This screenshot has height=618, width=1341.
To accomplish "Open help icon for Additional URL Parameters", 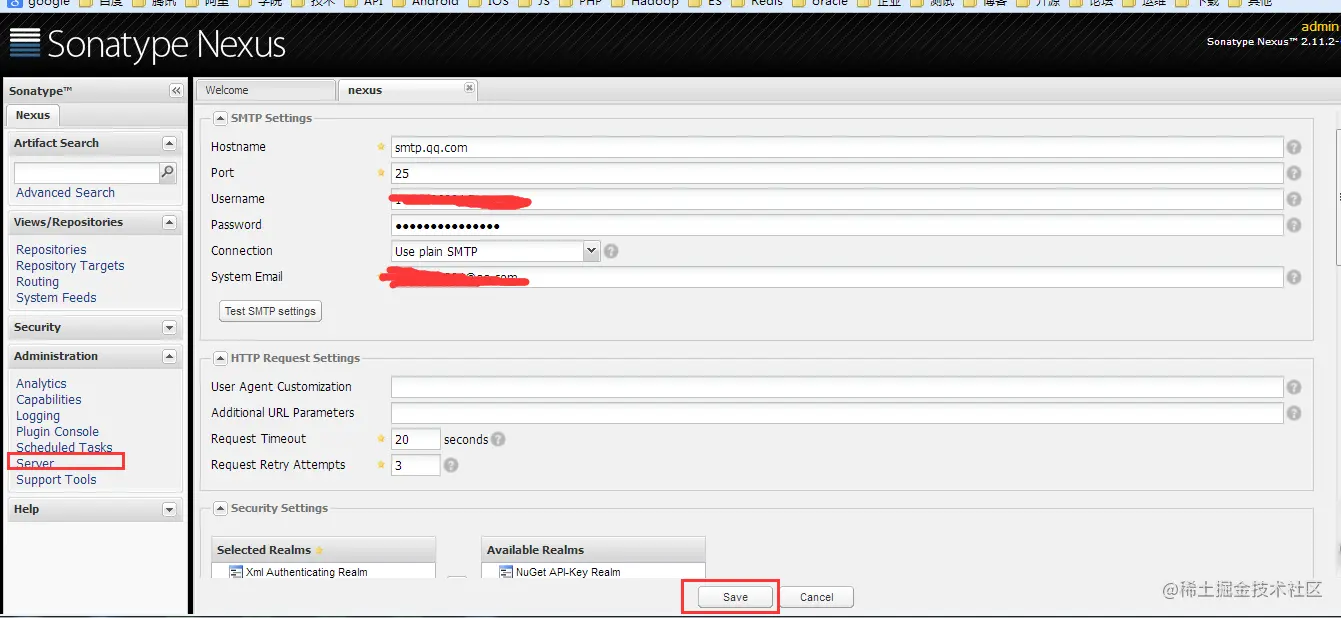I will (x=1294, y=414).
